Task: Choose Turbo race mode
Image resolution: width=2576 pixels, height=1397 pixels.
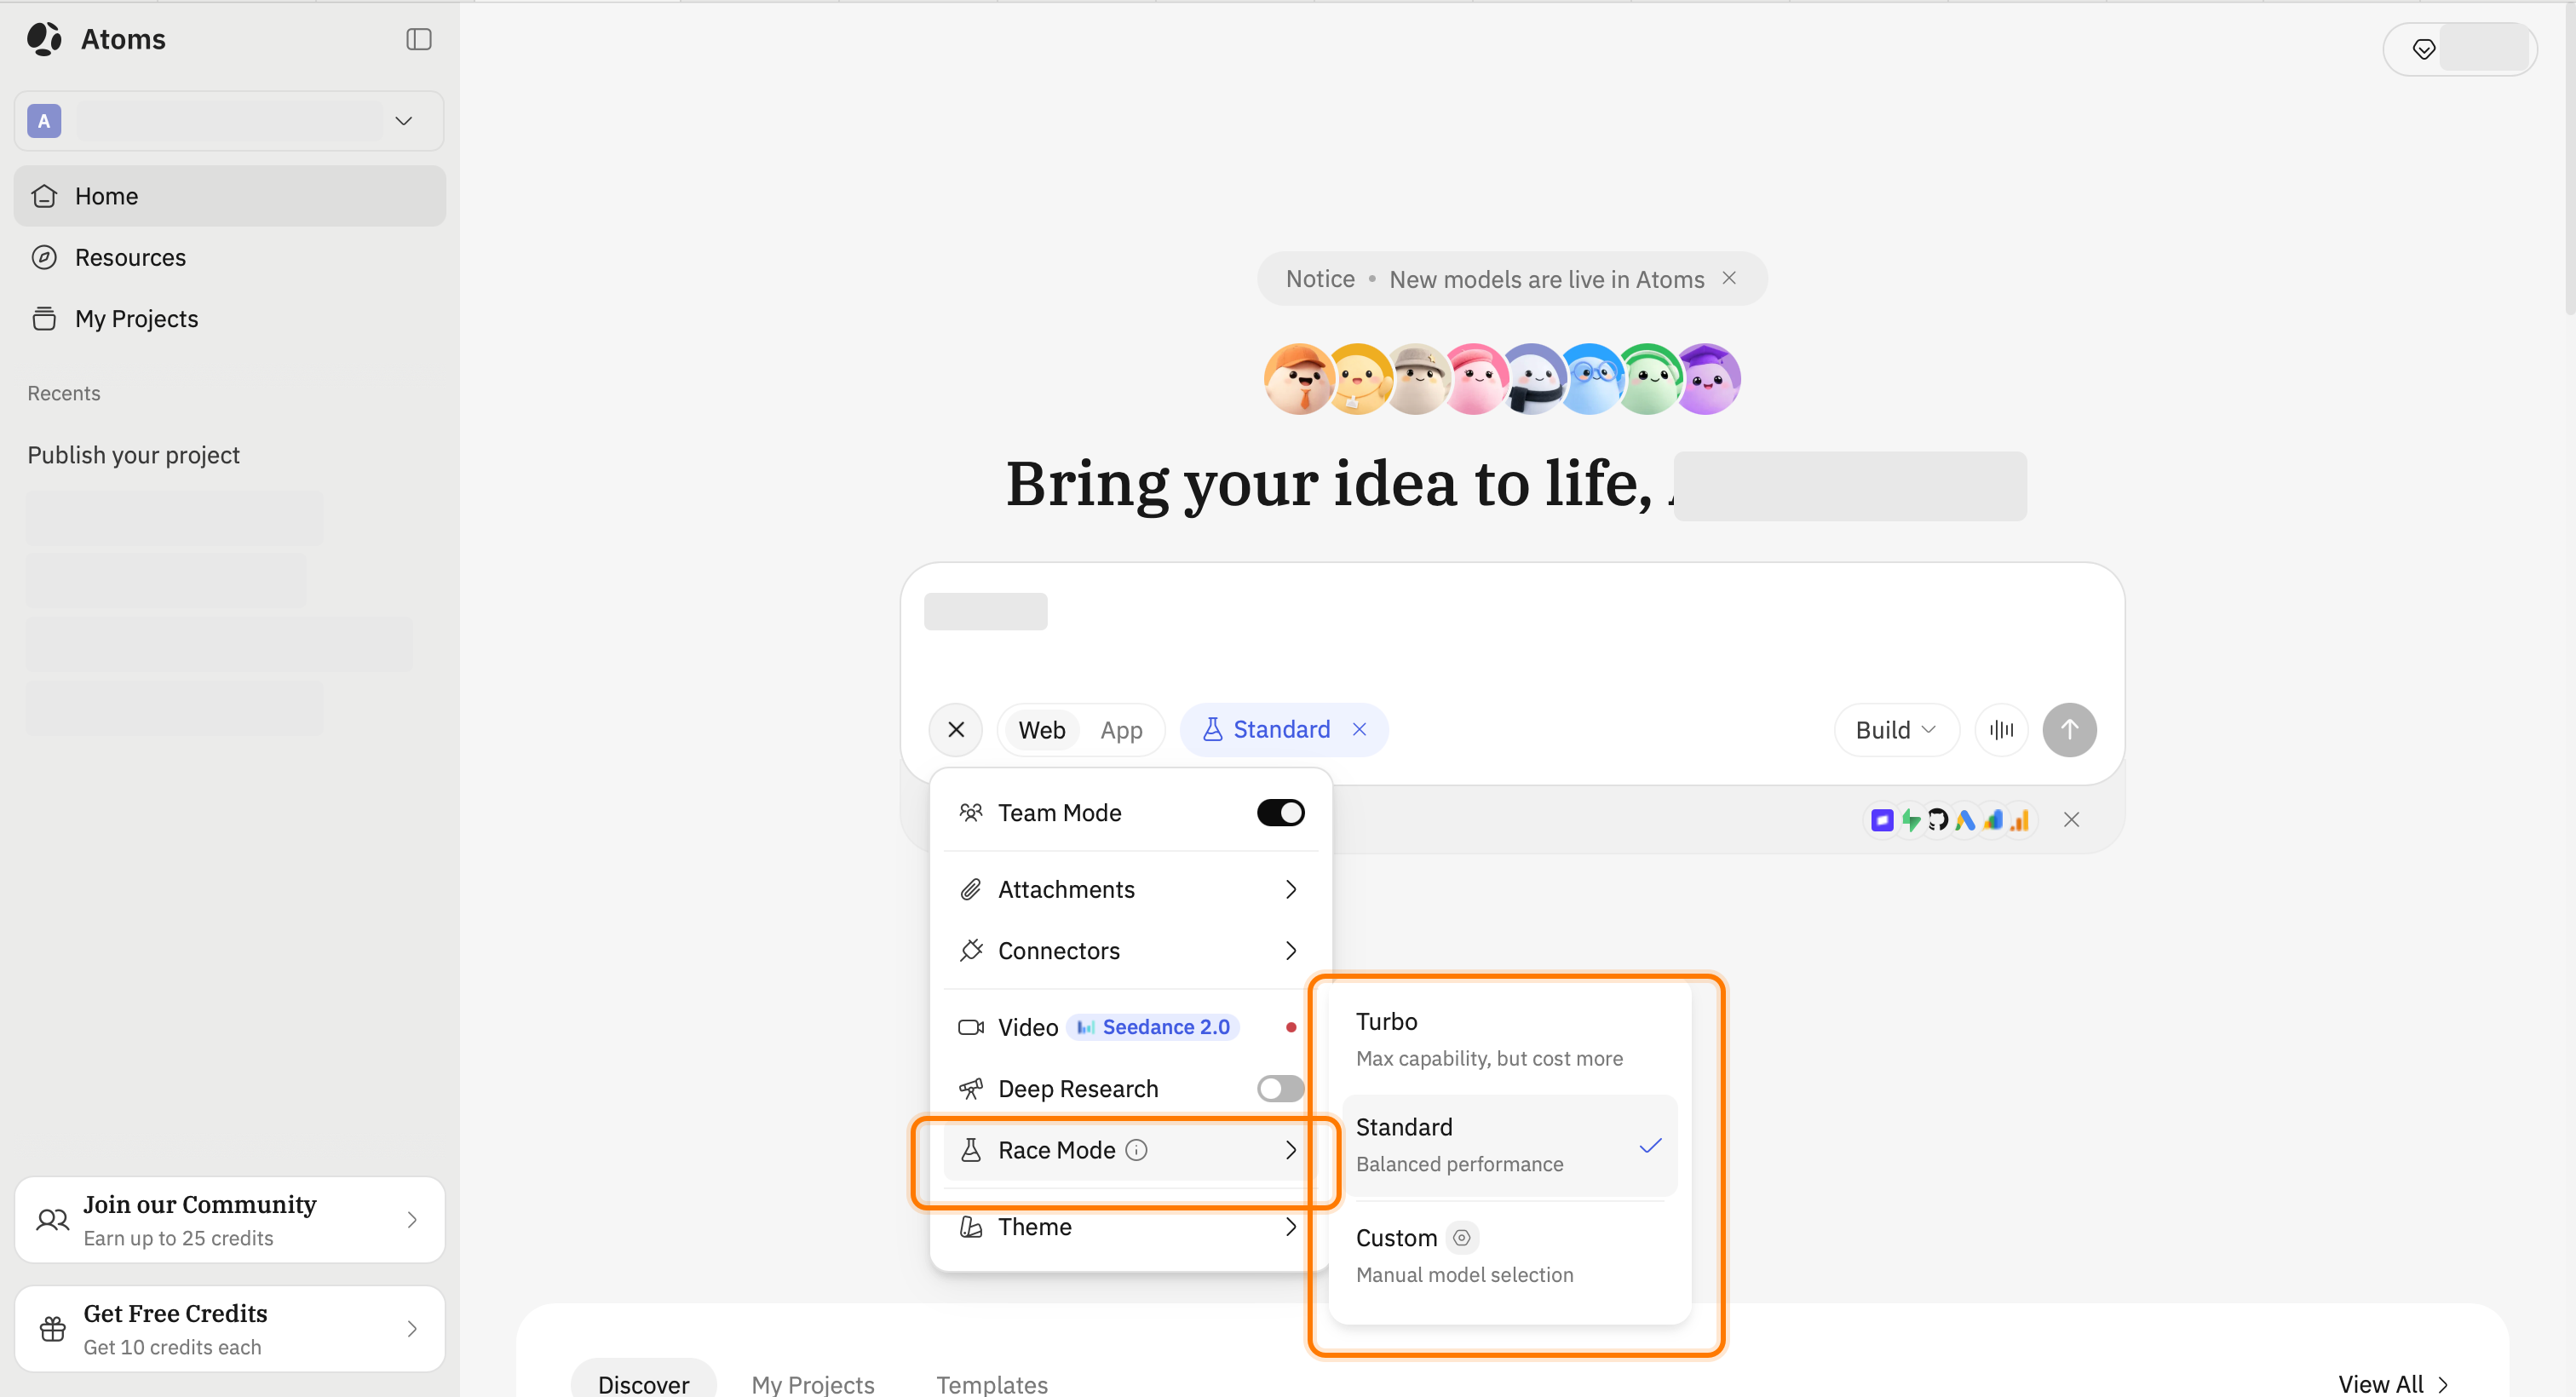Action: tap(1509, 1039)
